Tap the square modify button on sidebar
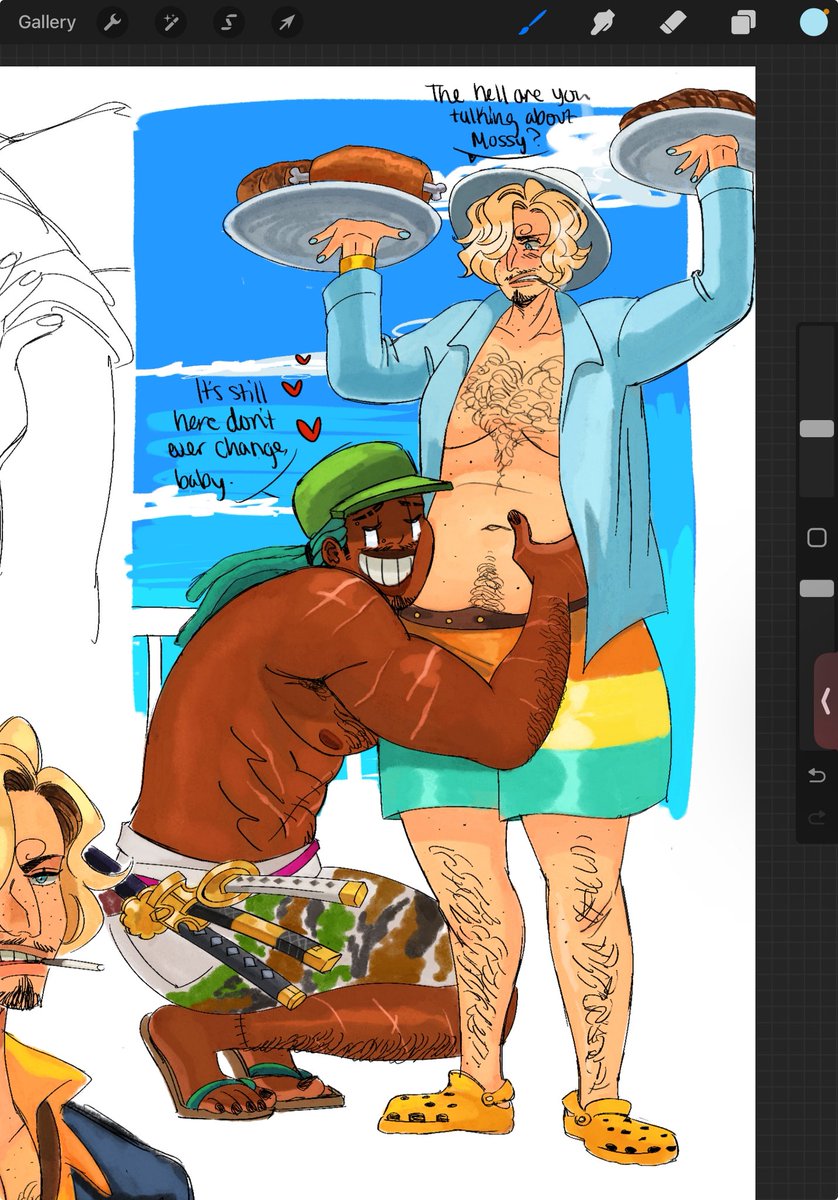Image resolution: width=838 pixels, height=1200 pixels. (x=817, y=538)
